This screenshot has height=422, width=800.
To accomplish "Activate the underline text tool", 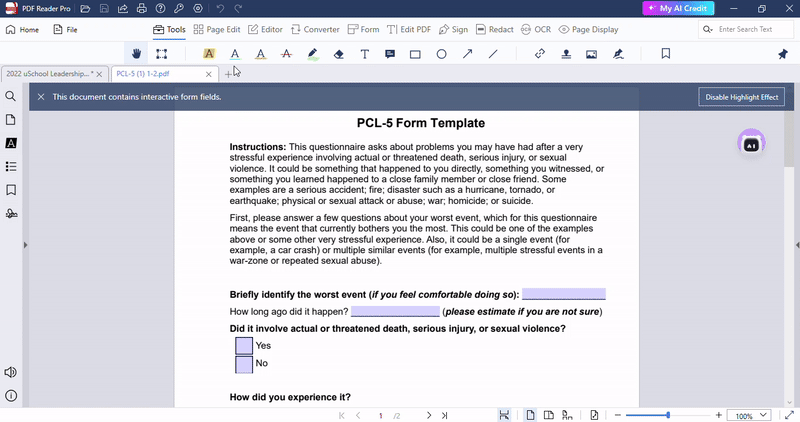I will click(x=235, y=54).
